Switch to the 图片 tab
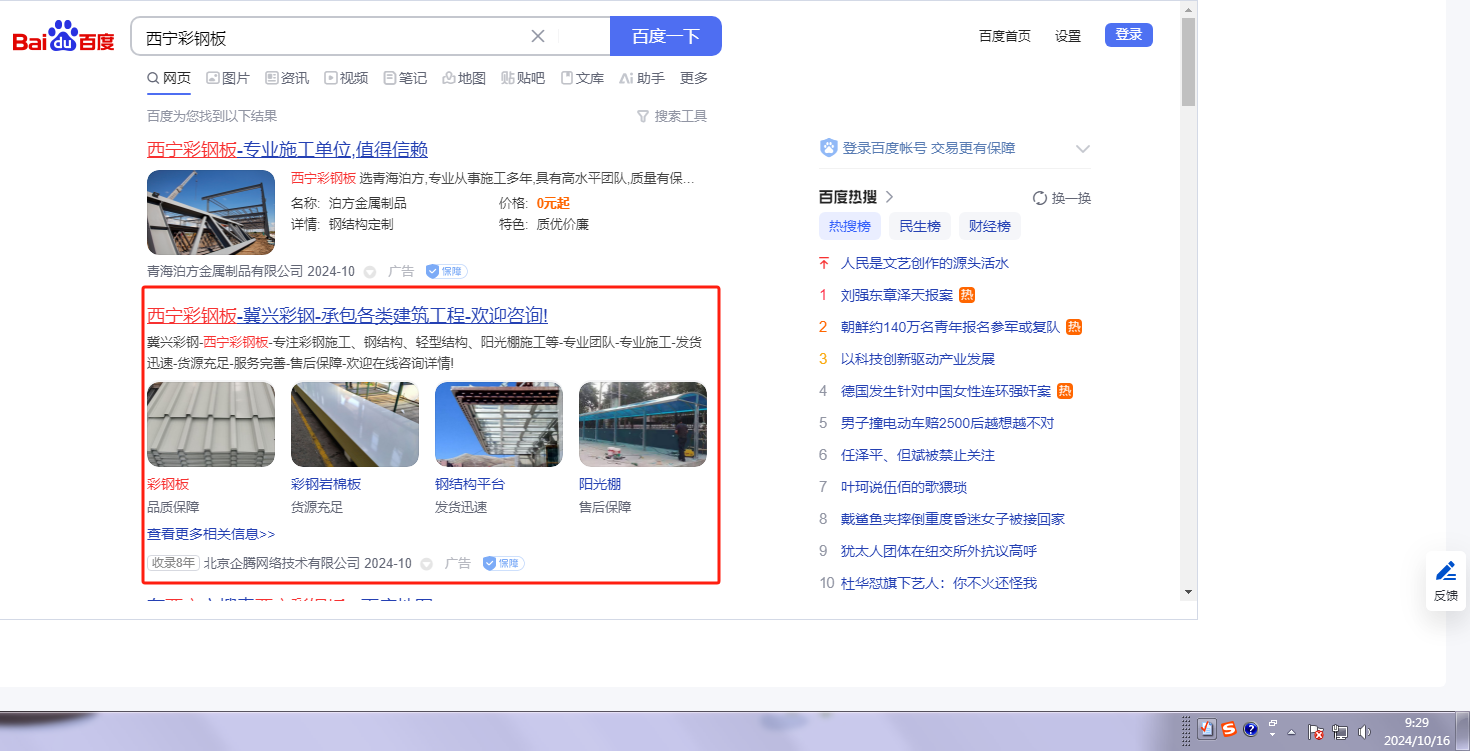 [x=228, y=78]
